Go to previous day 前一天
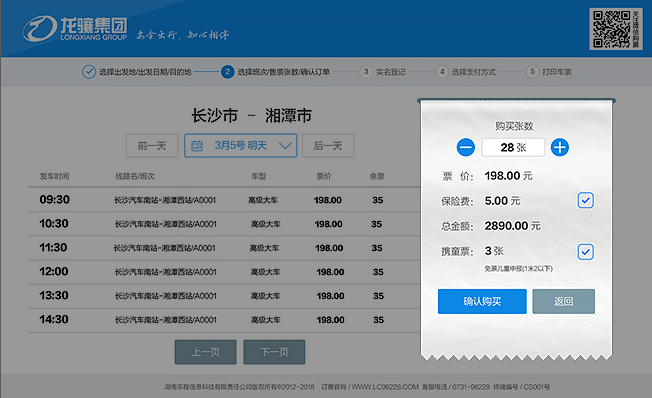Viewport: 652px width, 398px height. (152, 146)
